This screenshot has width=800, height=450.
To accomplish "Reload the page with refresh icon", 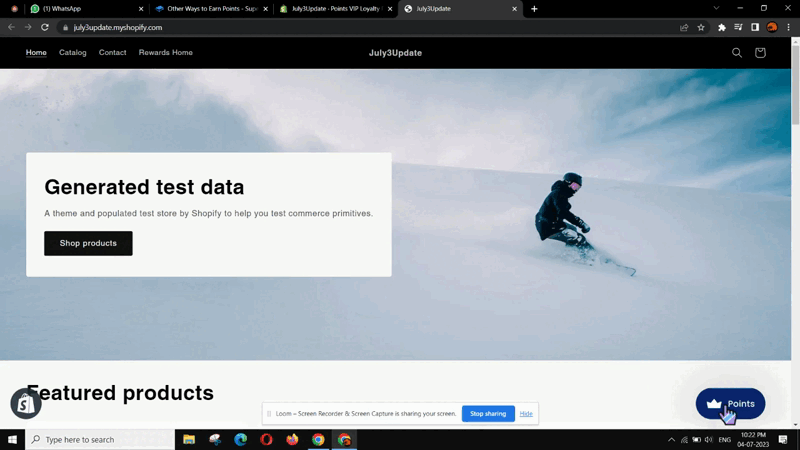I will (45, 27).
